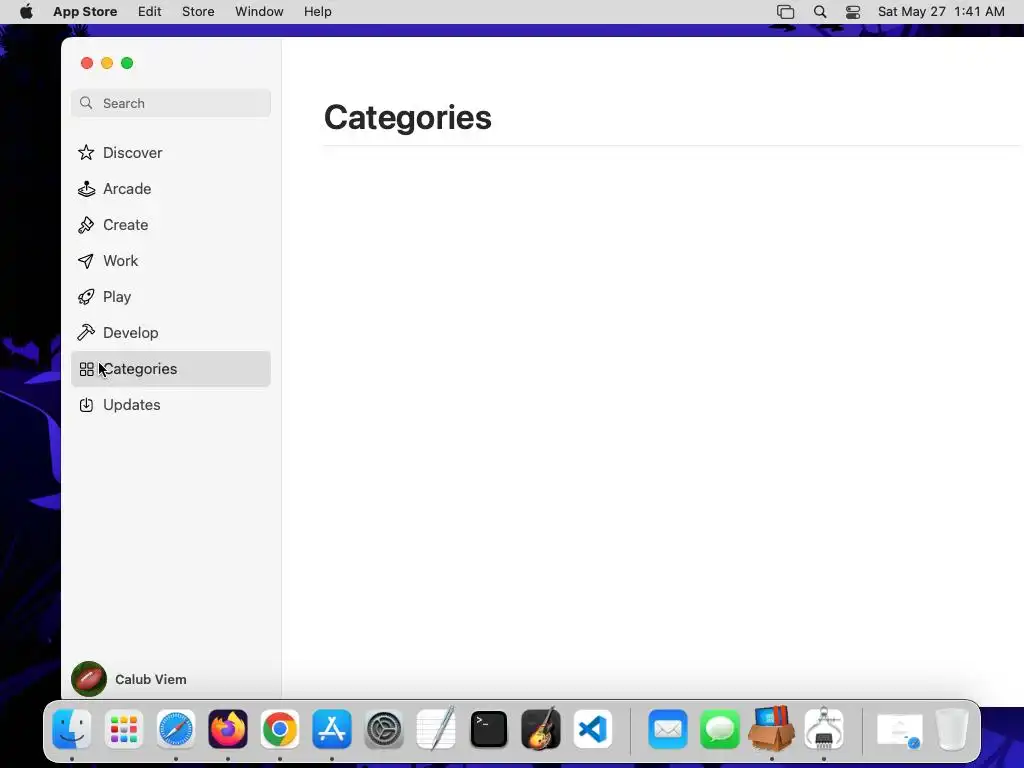Go to the Discover page
Image resolution: width=1024 pixels, height=768 pixels.
[170, 153]
